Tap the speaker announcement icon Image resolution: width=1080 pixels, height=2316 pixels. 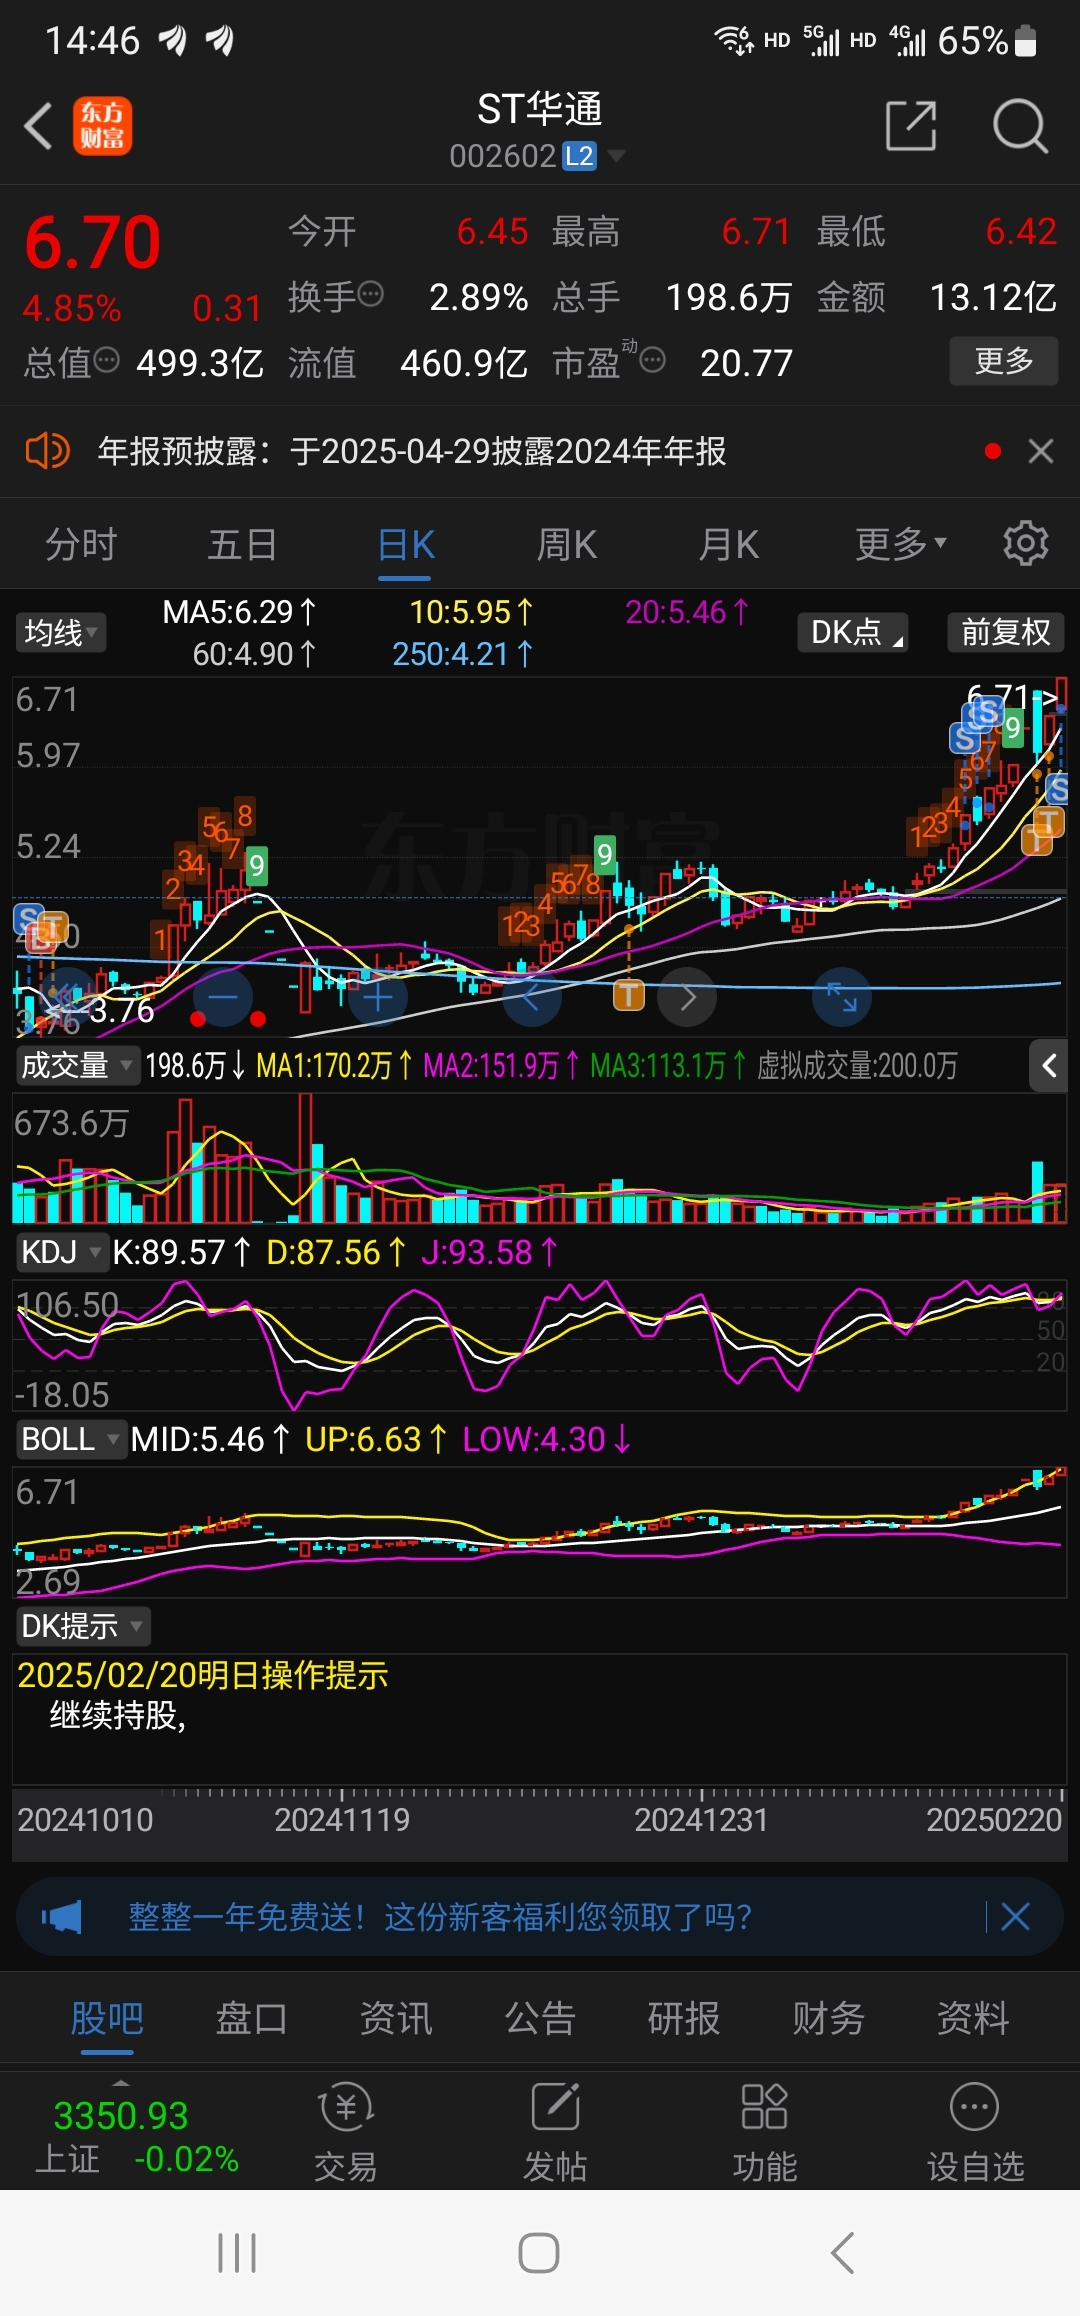click(47, 451)
